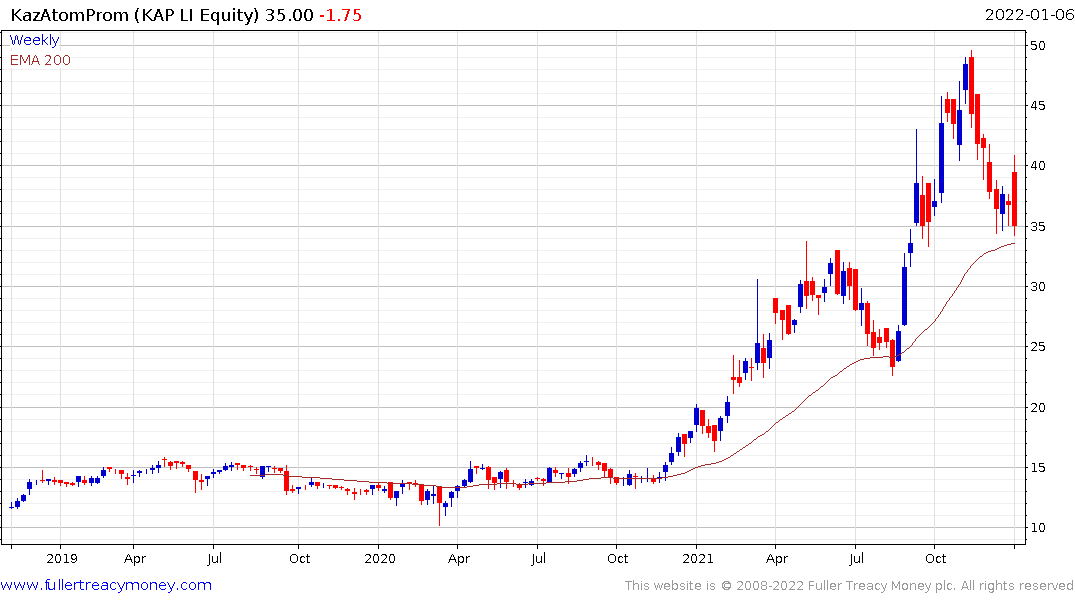1075x600 pixels.
Task: Click the y-axis label 15
Action: [x=1037, y=468]
